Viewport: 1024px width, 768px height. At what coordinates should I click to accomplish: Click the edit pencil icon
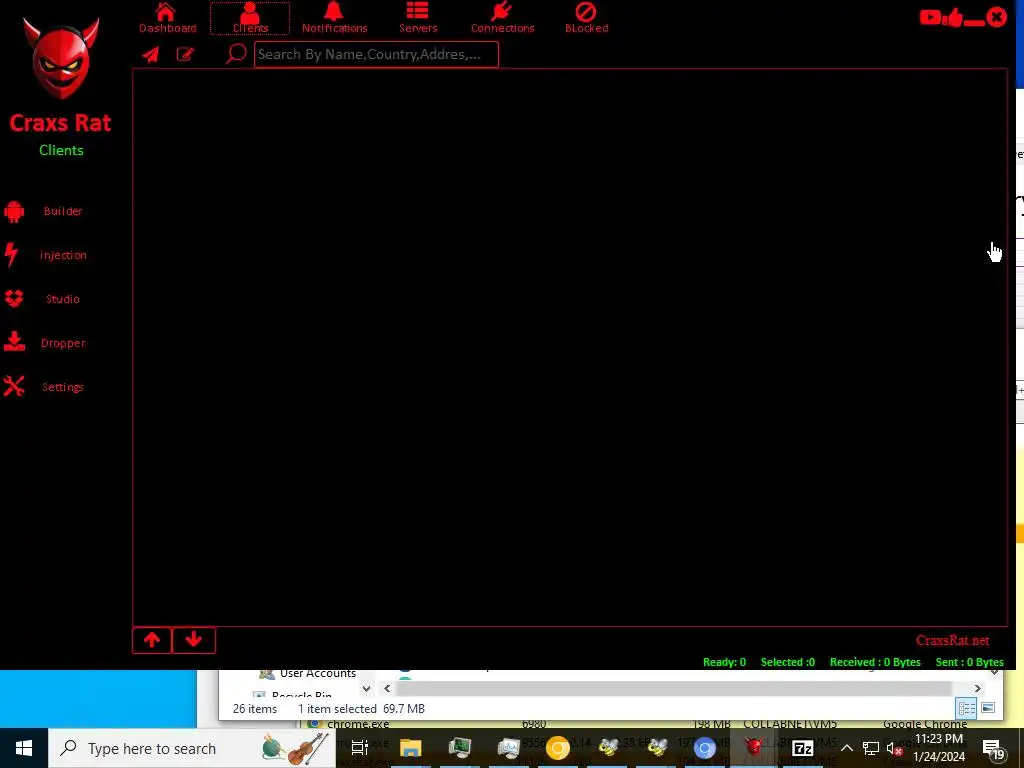point(185,54)
